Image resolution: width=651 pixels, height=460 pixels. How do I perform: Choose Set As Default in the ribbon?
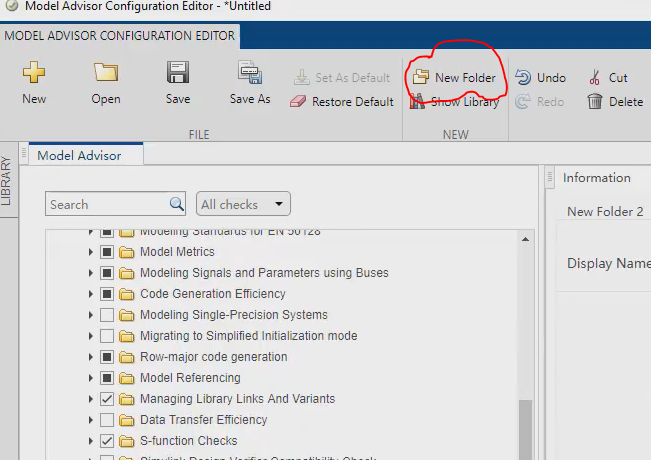342,78
